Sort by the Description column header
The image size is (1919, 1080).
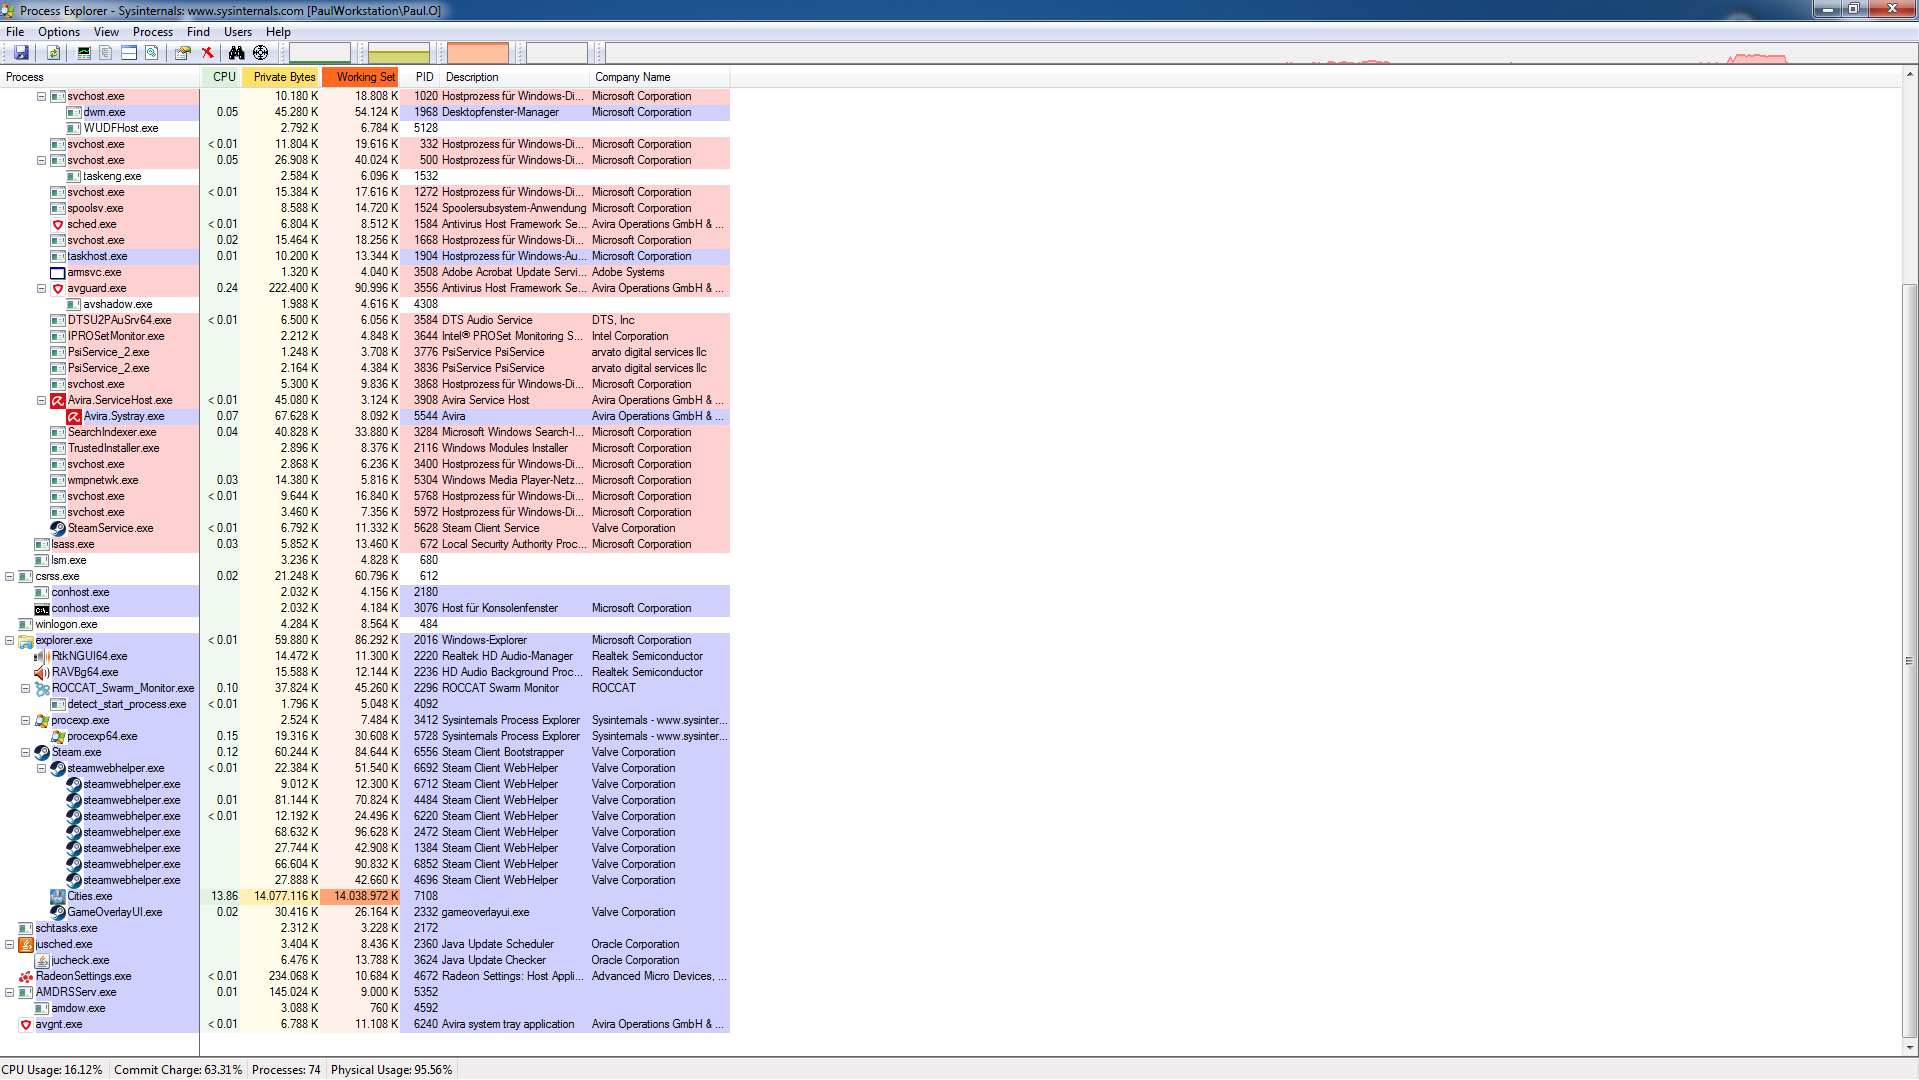pos(515,77)
